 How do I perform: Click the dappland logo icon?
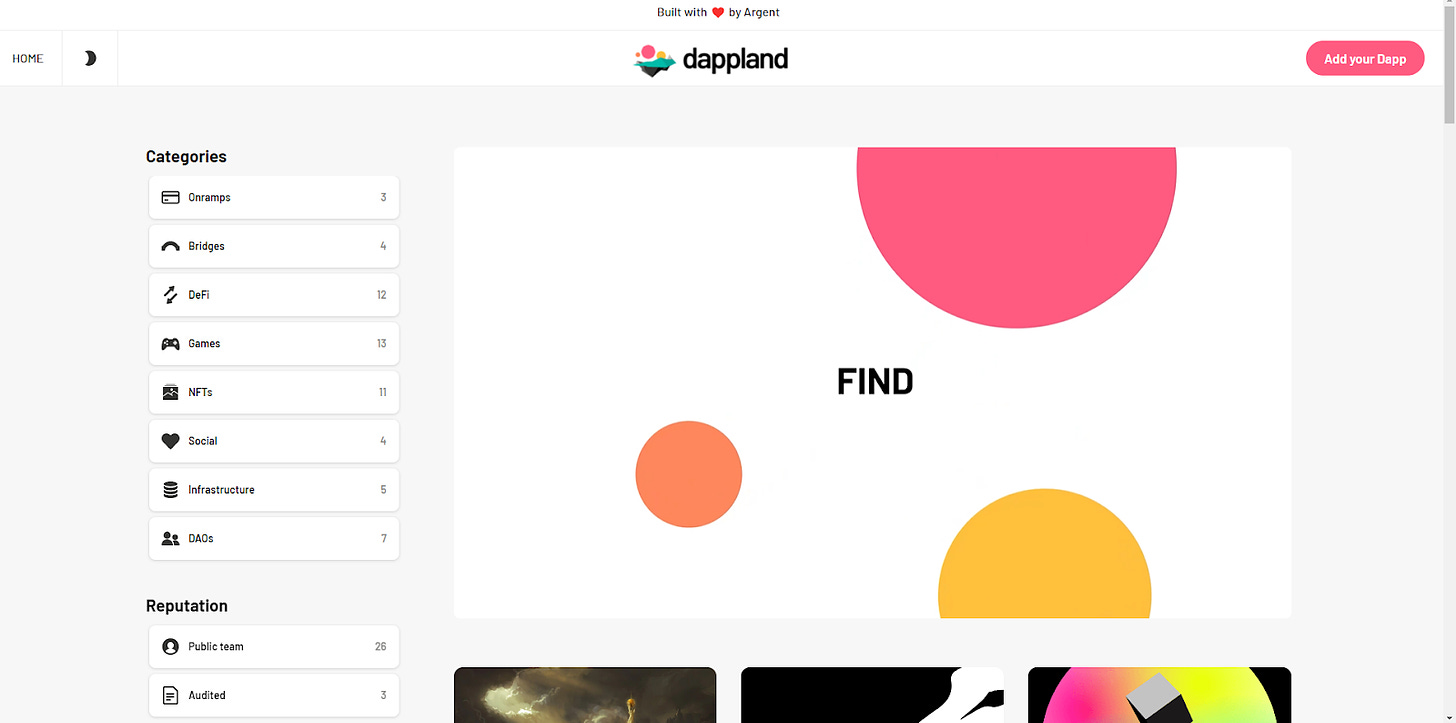tap(655, 60)
